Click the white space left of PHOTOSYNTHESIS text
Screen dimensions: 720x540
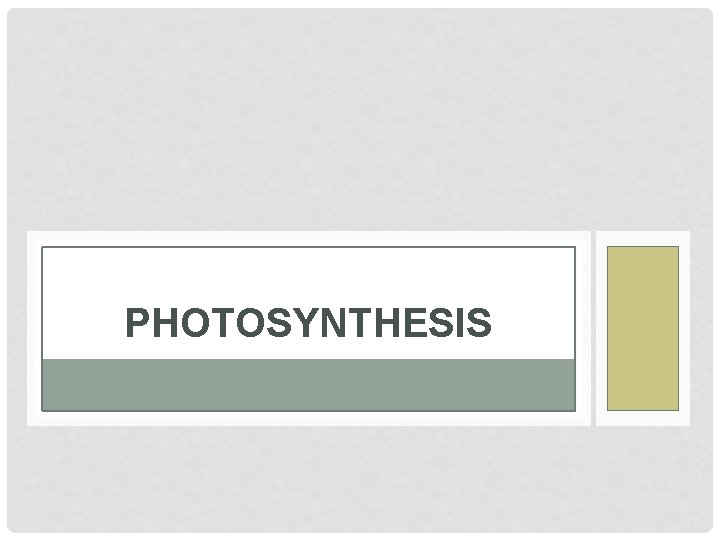[80, 324]
